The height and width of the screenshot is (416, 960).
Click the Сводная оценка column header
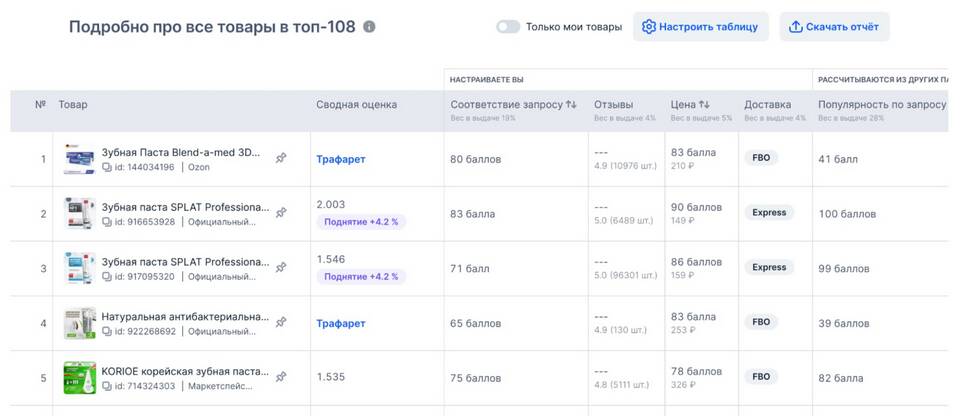pos(356,105)
